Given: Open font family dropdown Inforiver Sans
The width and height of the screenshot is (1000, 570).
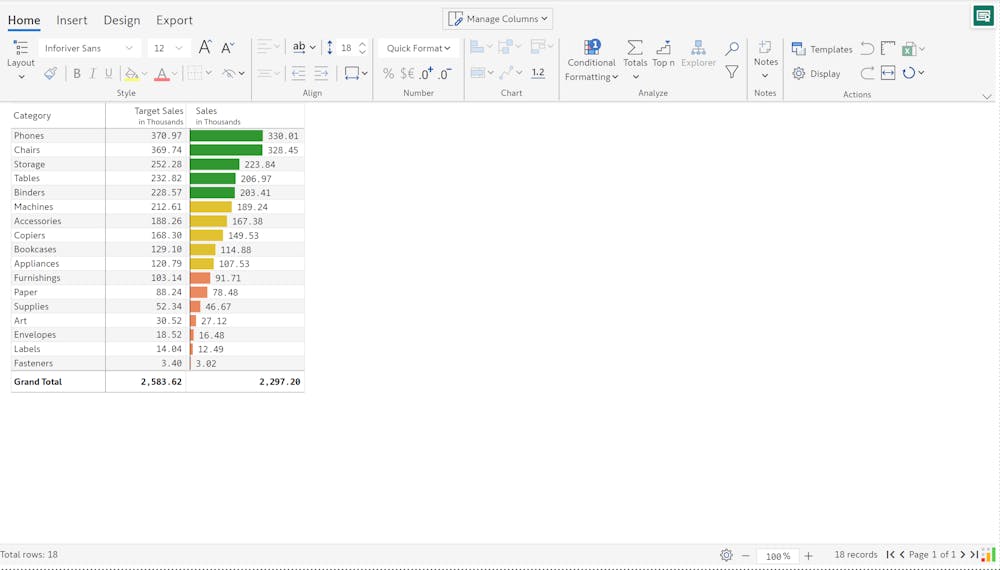Looking at the screenshot, I should pos(89,48).
